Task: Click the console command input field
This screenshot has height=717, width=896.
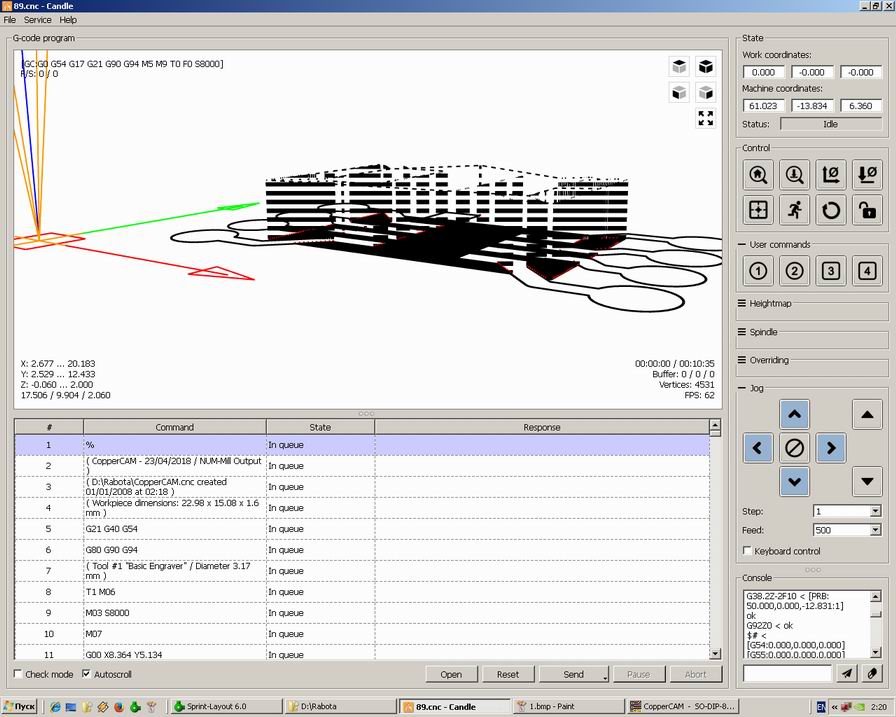Action: [787, 674]
